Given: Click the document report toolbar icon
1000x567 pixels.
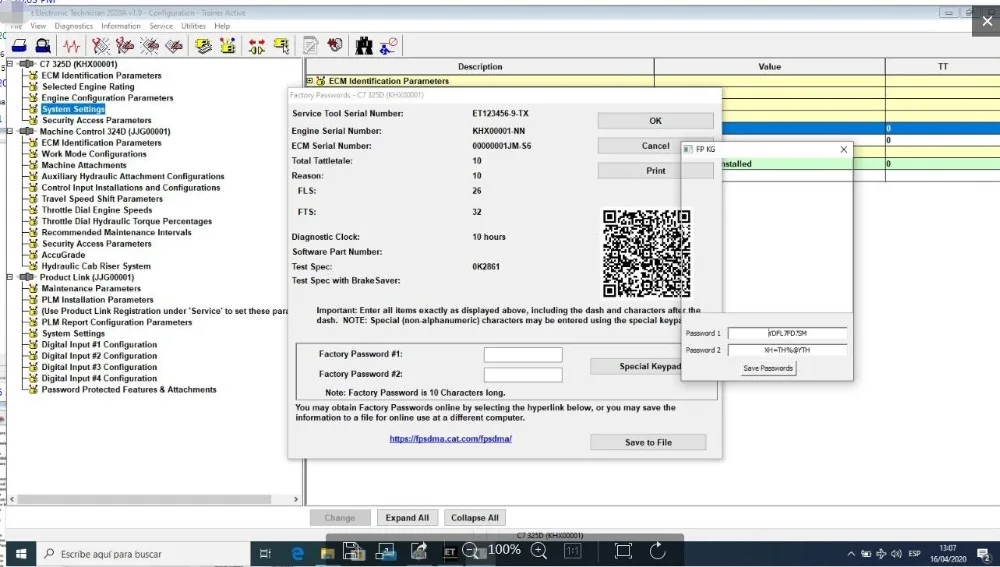Looking at the screenshot, I should pos(311,46).
